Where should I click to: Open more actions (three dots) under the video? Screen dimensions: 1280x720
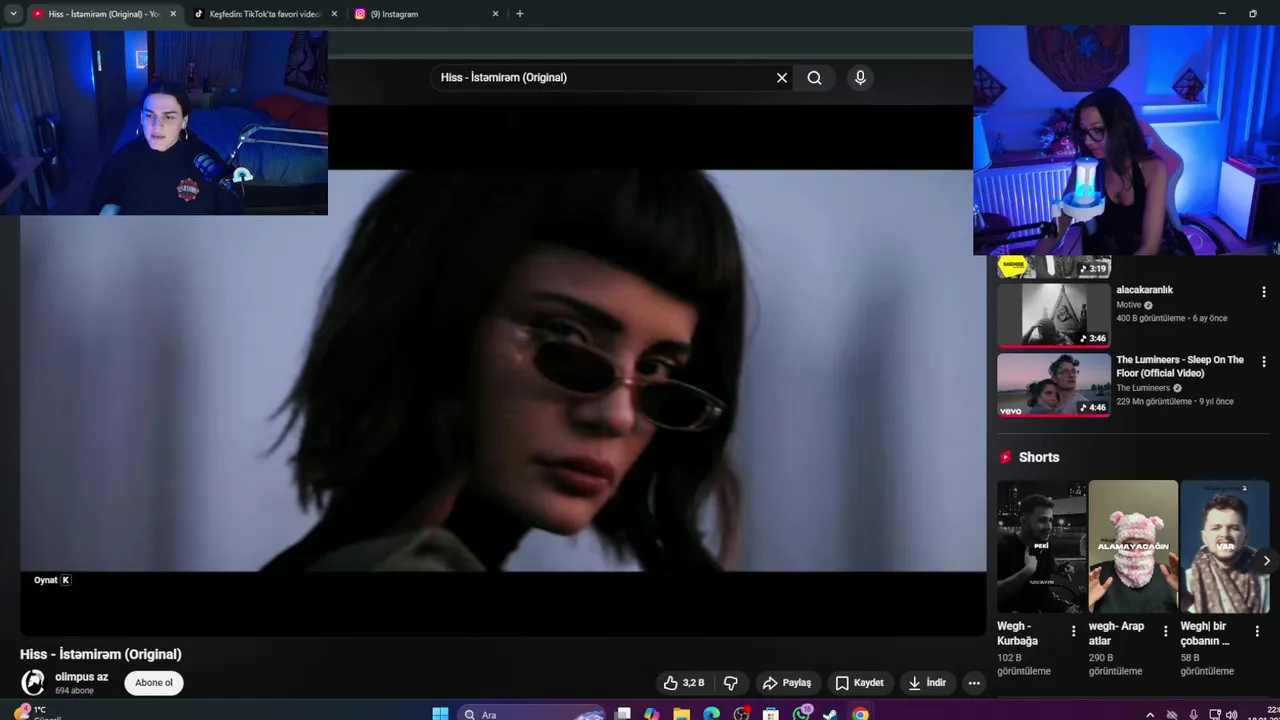click(974, 683)
